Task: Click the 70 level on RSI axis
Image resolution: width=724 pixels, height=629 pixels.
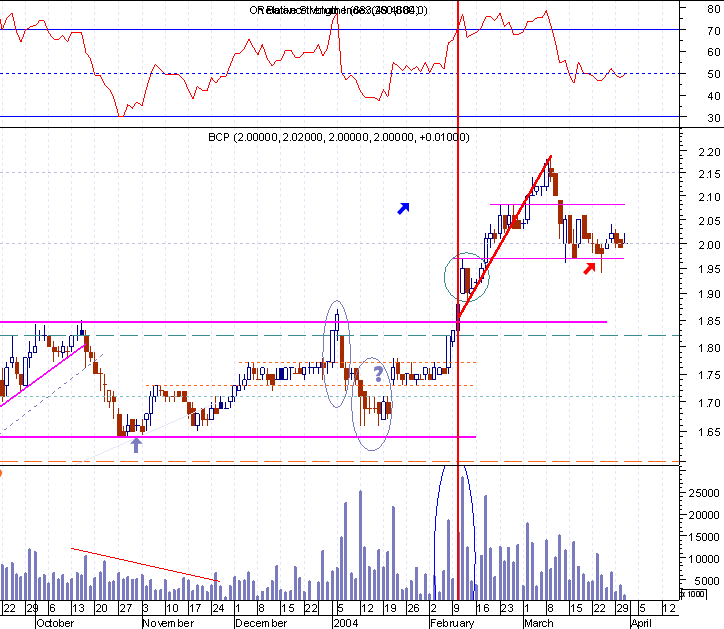Action: click(x=713, y=31)
